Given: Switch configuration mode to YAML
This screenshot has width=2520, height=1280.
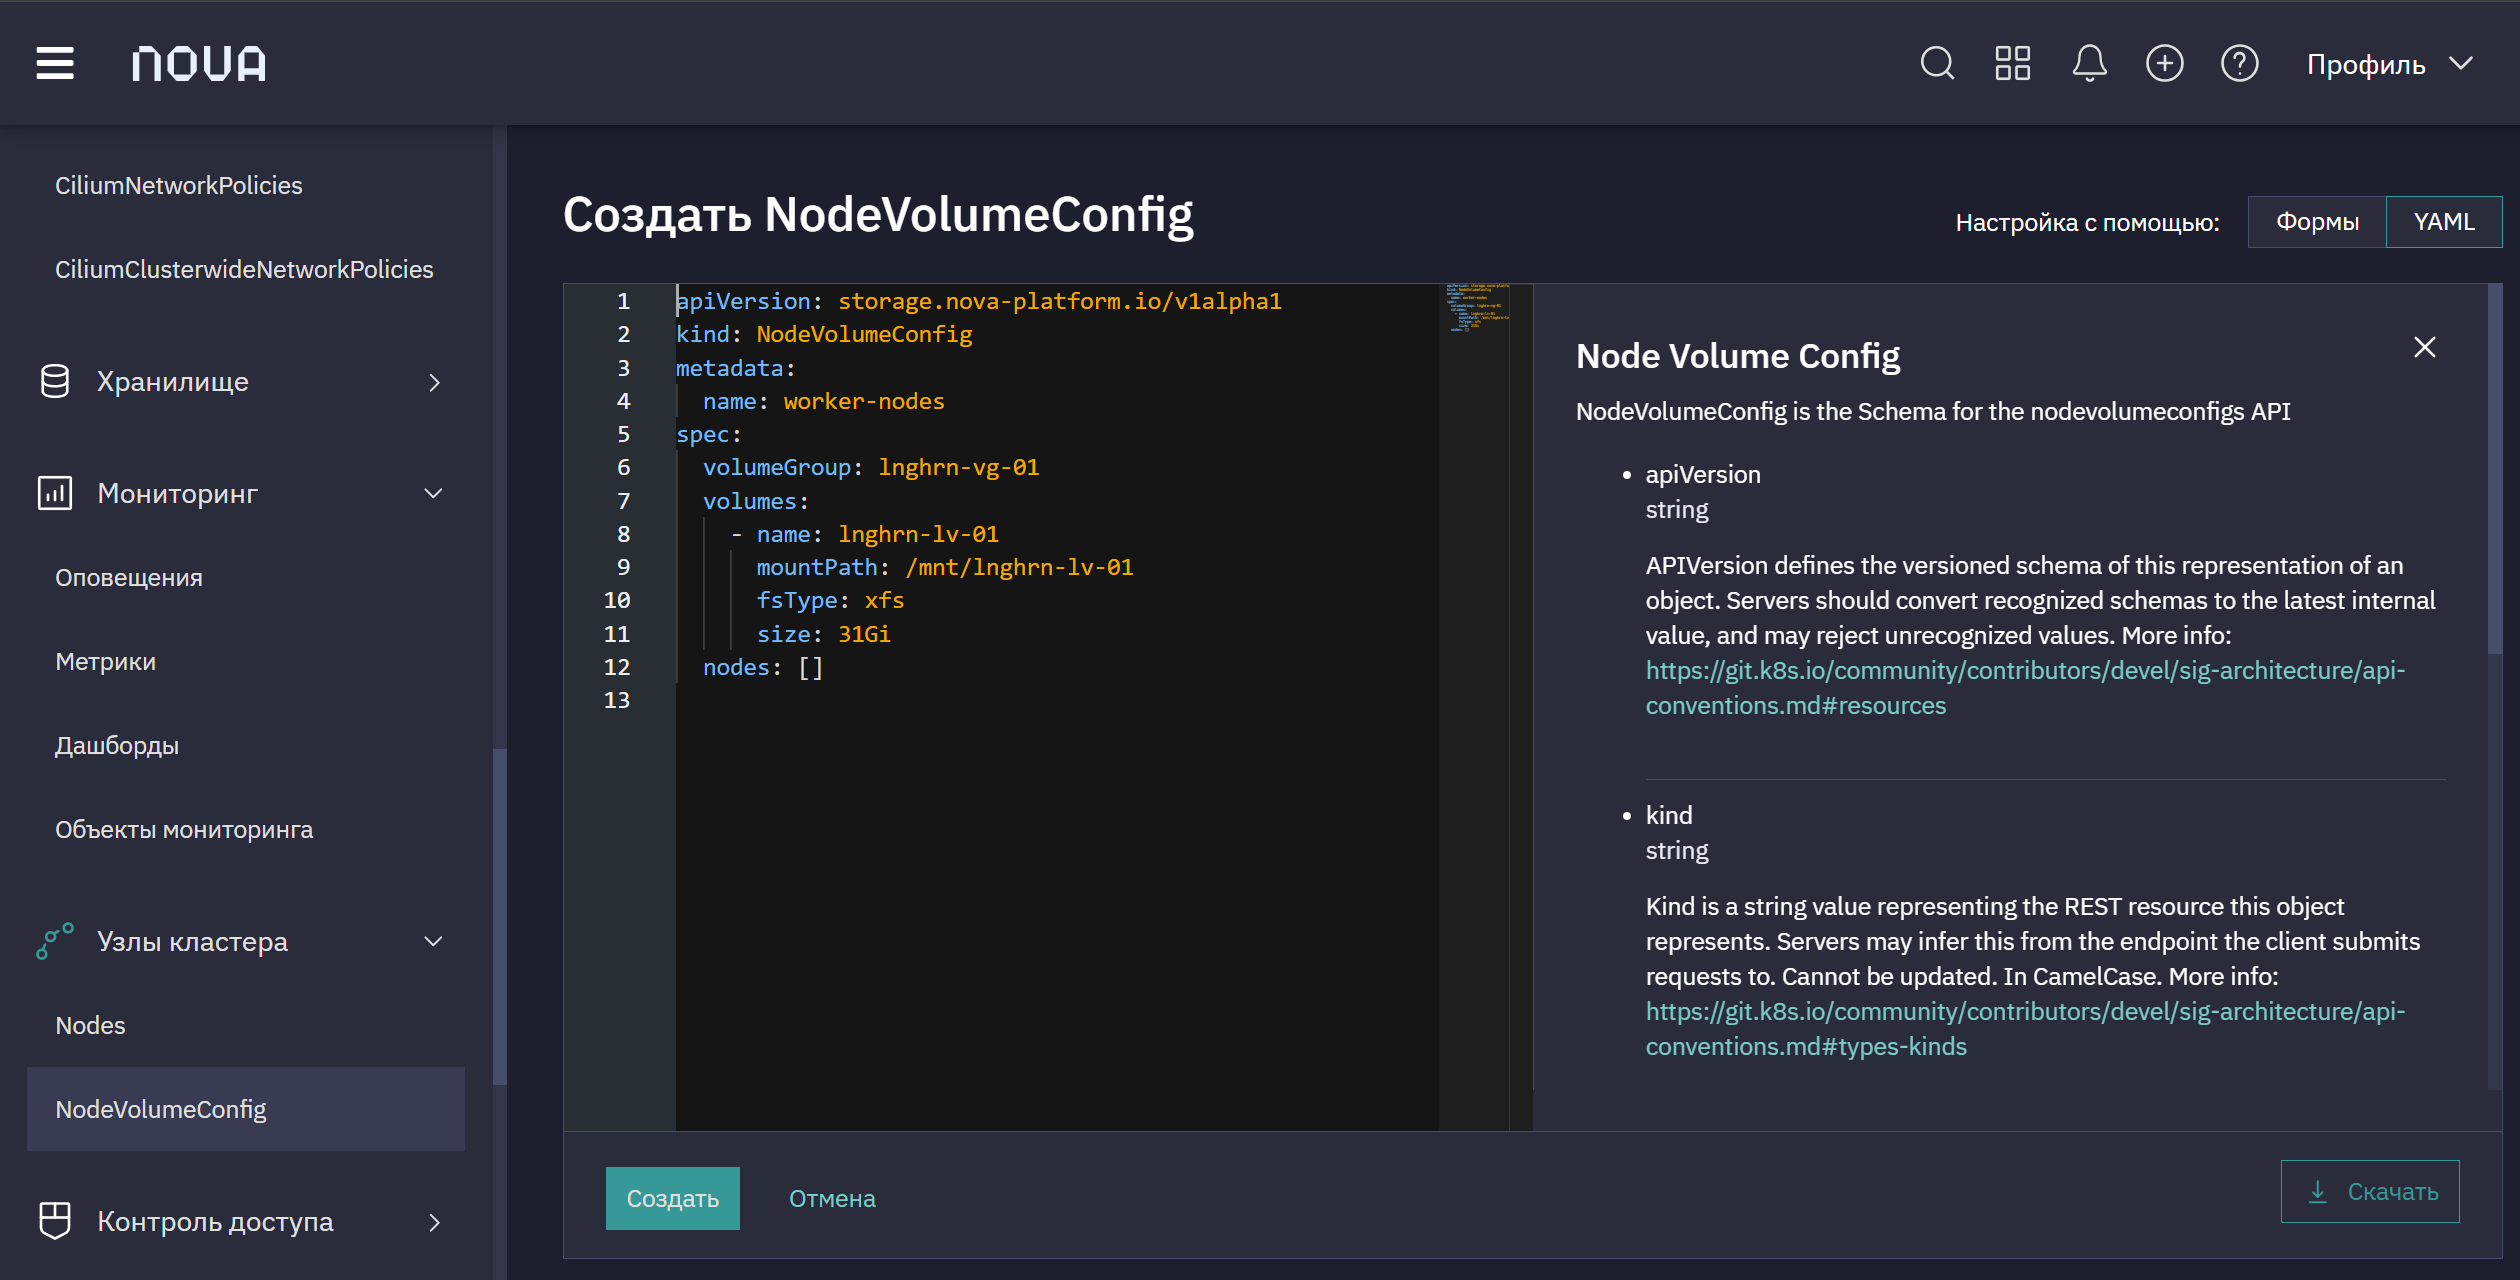Looking at the screenshot, I should coord(2444,222).
